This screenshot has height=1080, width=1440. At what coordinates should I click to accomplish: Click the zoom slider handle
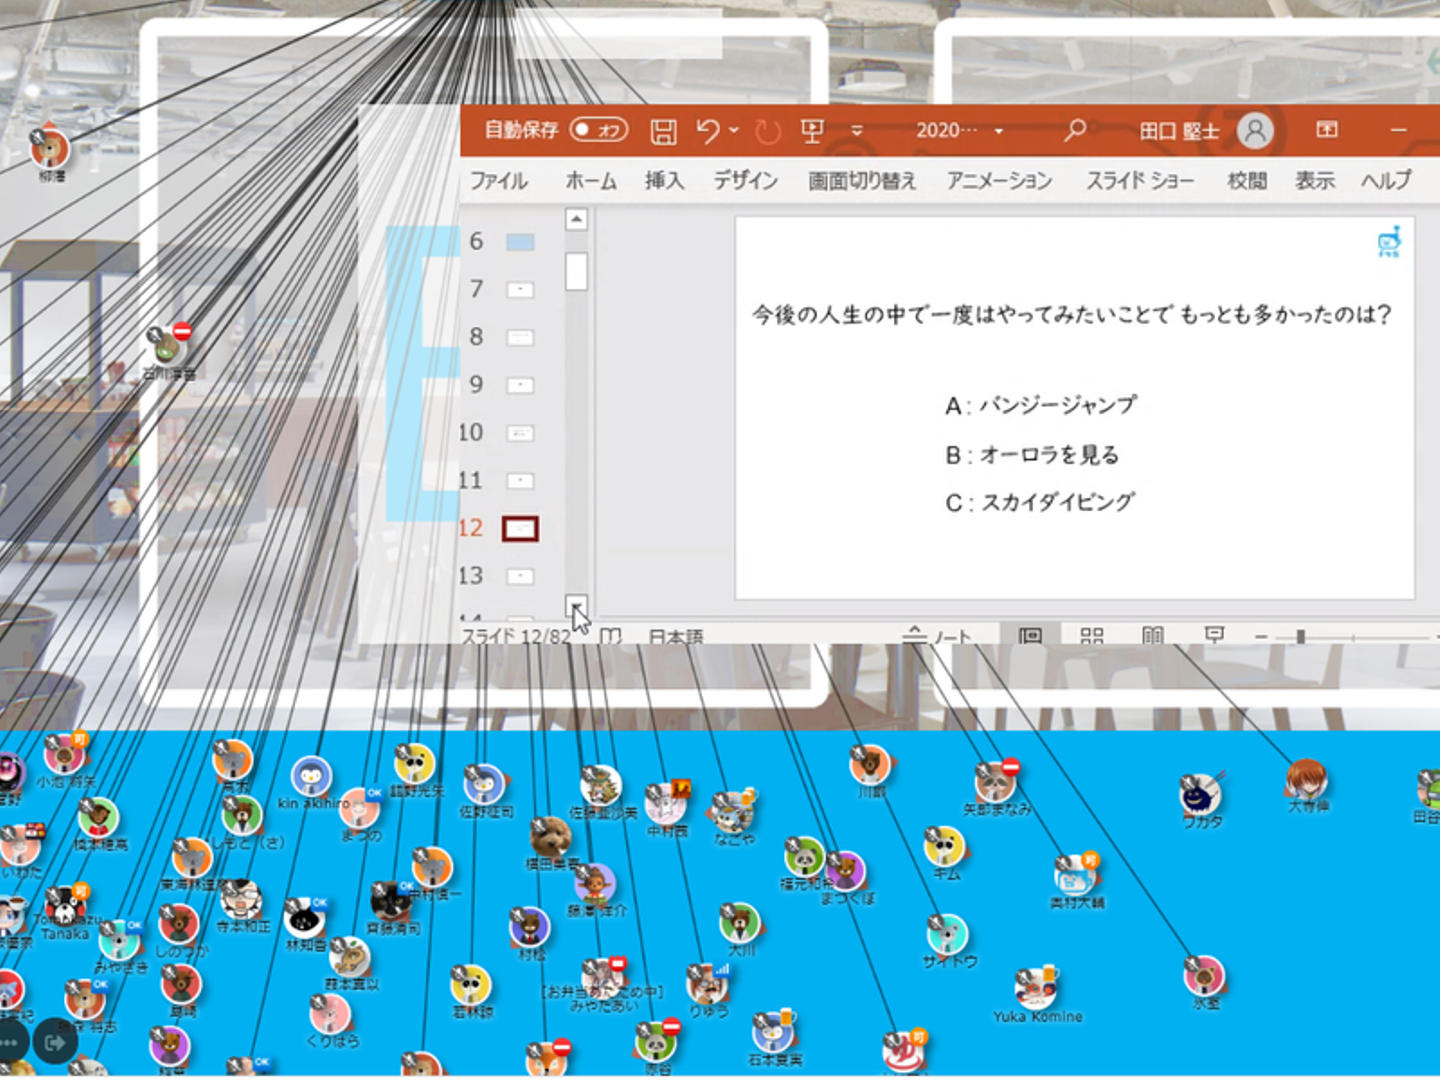click(1300, 636)
